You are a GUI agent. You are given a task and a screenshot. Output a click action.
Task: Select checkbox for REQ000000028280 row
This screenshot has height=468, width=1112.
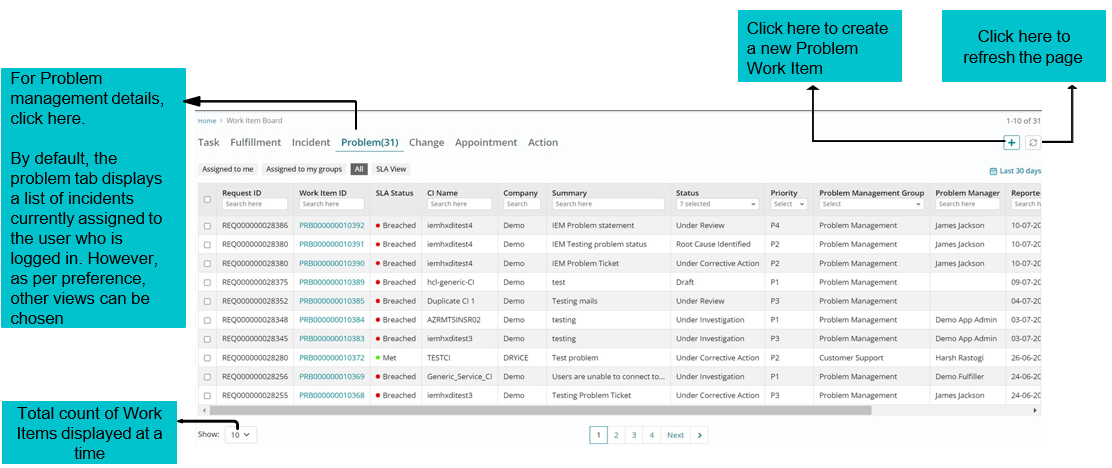pos(207,358)
